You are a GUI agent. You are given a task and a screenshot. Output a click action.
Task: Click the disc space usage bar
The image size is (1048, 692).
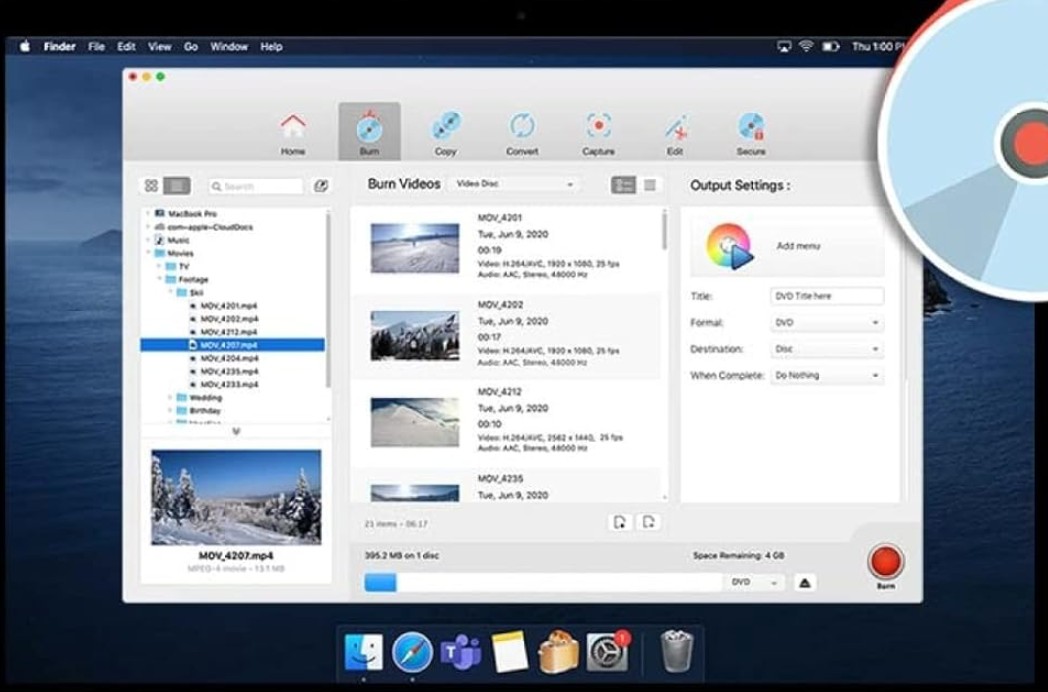coord(543,582)
